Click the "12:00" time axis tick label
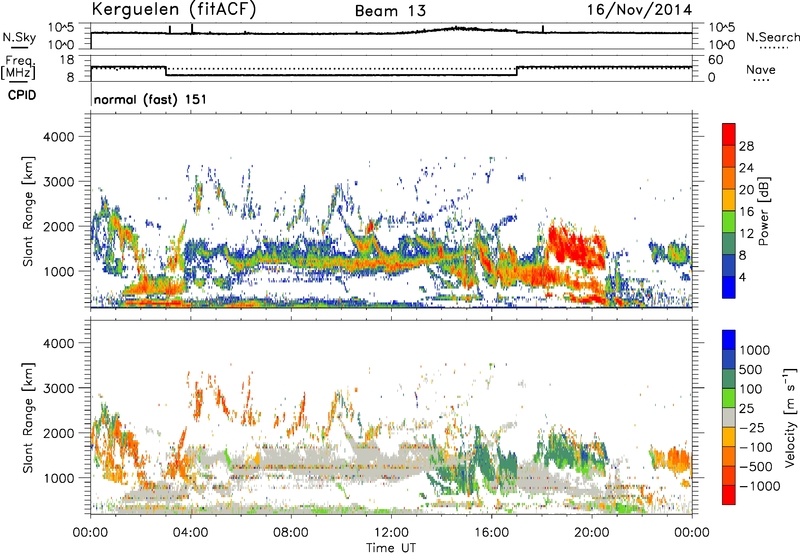800x554 pixels. 391,533
